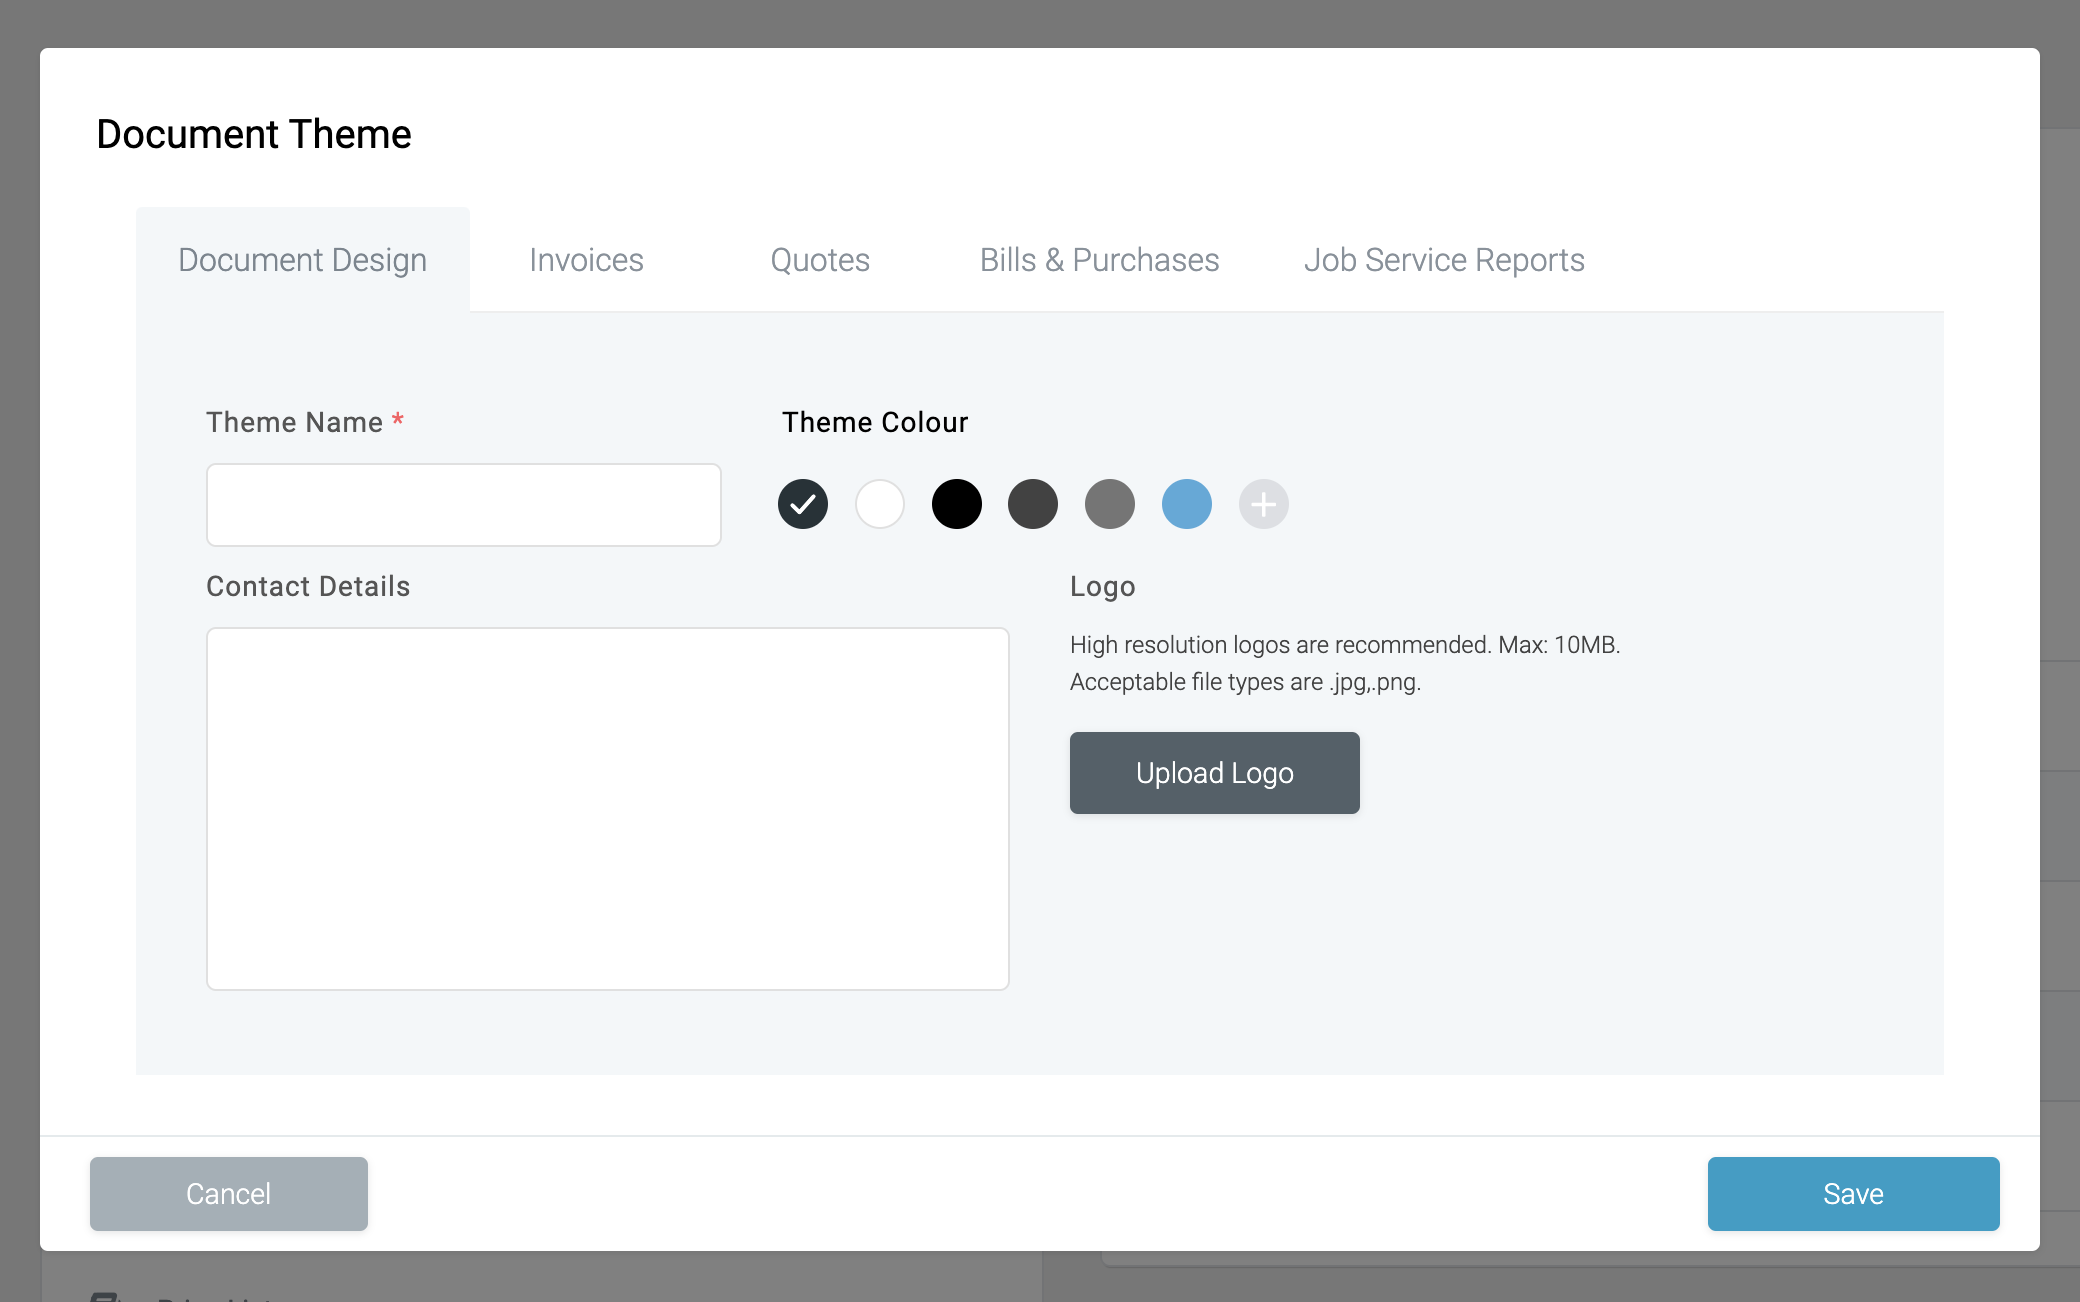Switch to the Quotes tab
Viewport: 2080px width, 1302px height.
819,259
